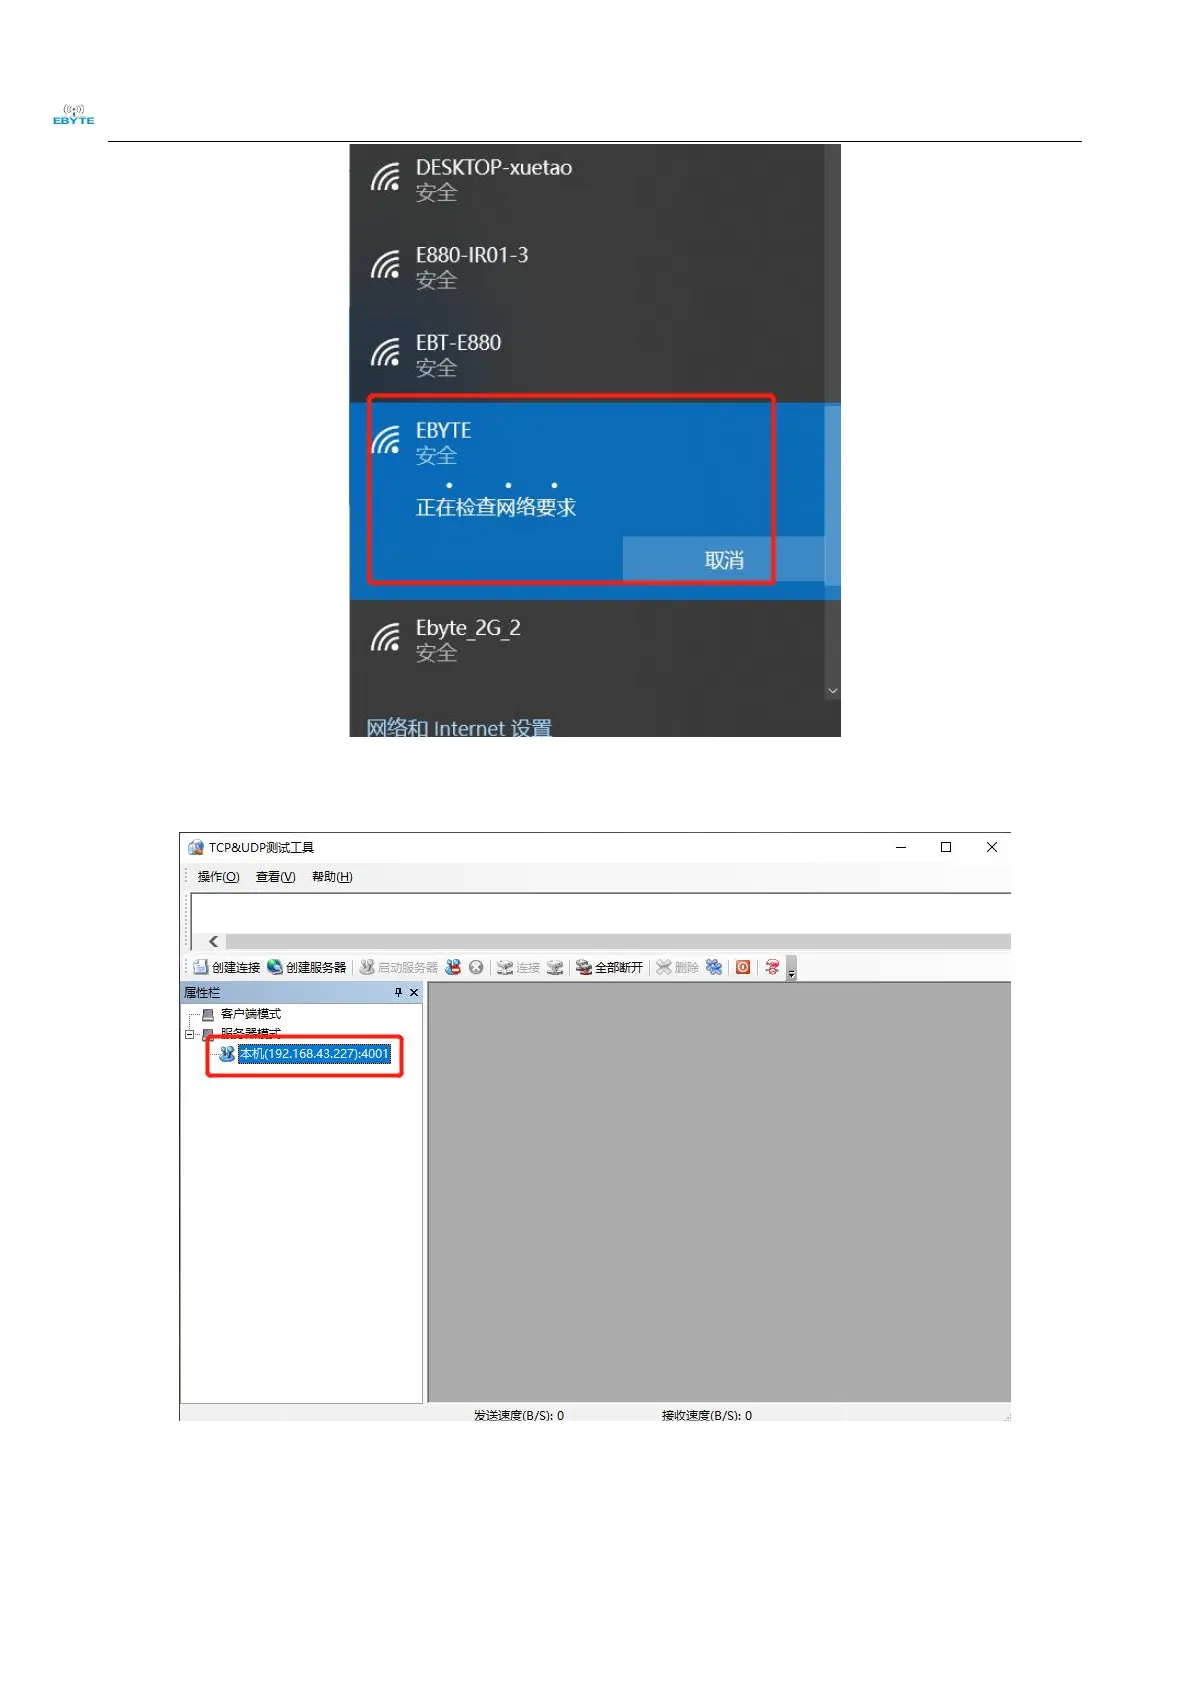Click 正在检查网络要求 status text

point(496,507)
